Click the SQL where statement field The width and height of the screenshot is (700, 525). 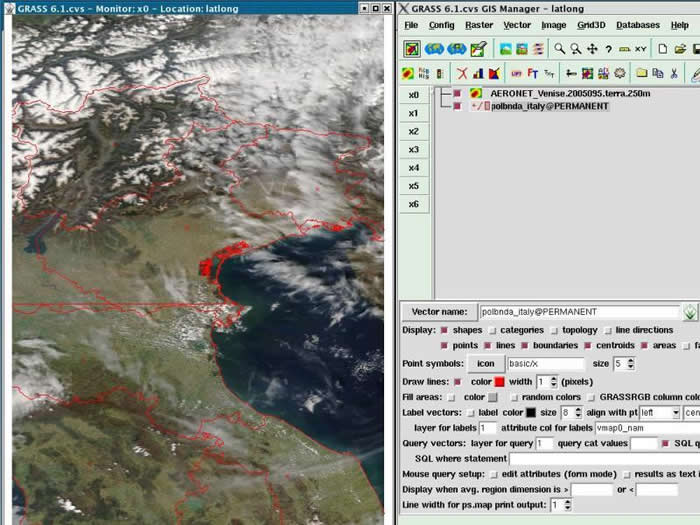(604, 459)
